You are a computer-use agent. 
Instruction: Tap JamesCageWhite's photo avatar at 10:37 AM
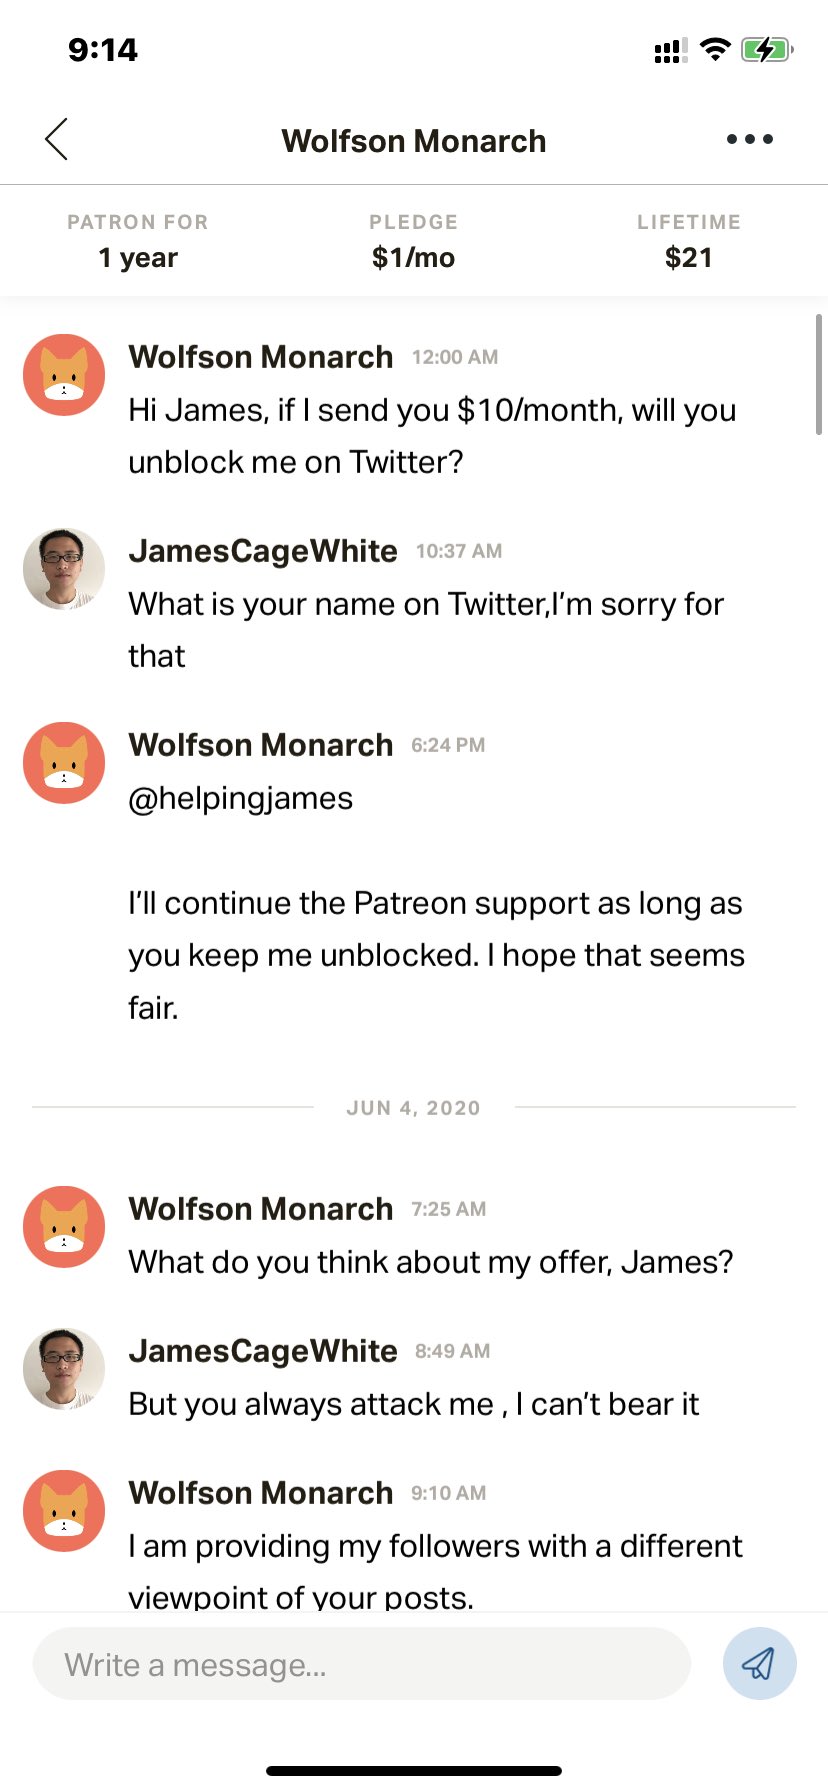64,569
